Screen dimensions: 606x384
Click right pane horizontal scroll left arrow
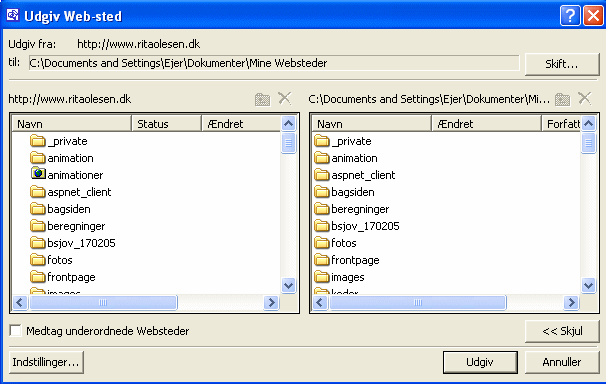[320, 302]
